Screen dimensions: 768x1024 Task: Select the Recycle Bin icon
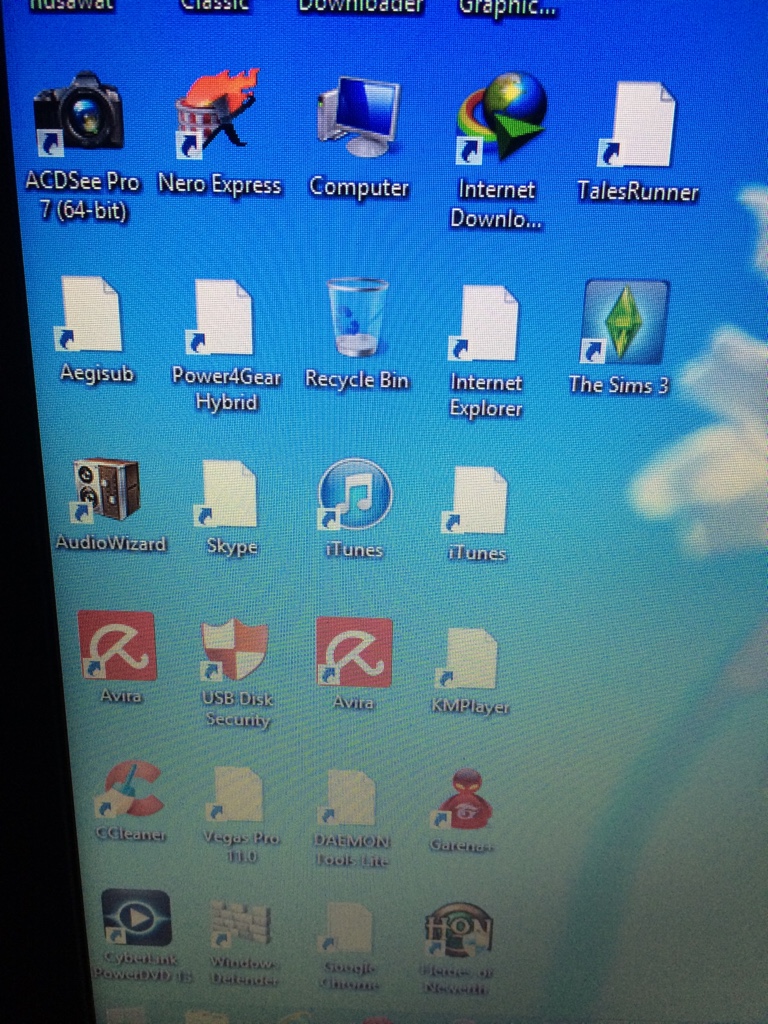coord(357,317)
